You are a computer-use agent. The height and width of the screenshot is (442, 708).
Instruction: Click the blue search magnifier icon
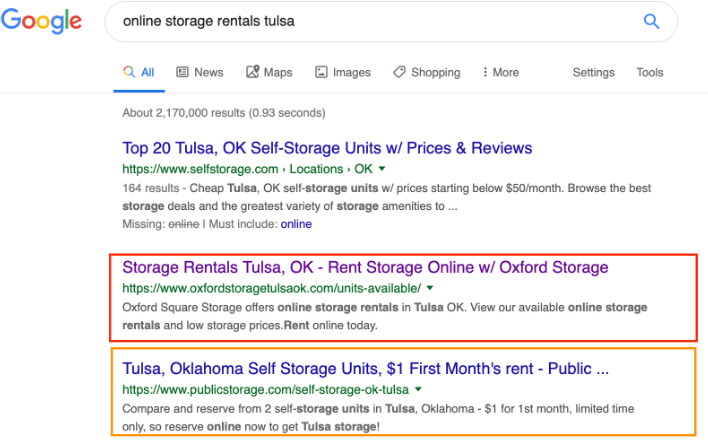(x=652, y=21)
